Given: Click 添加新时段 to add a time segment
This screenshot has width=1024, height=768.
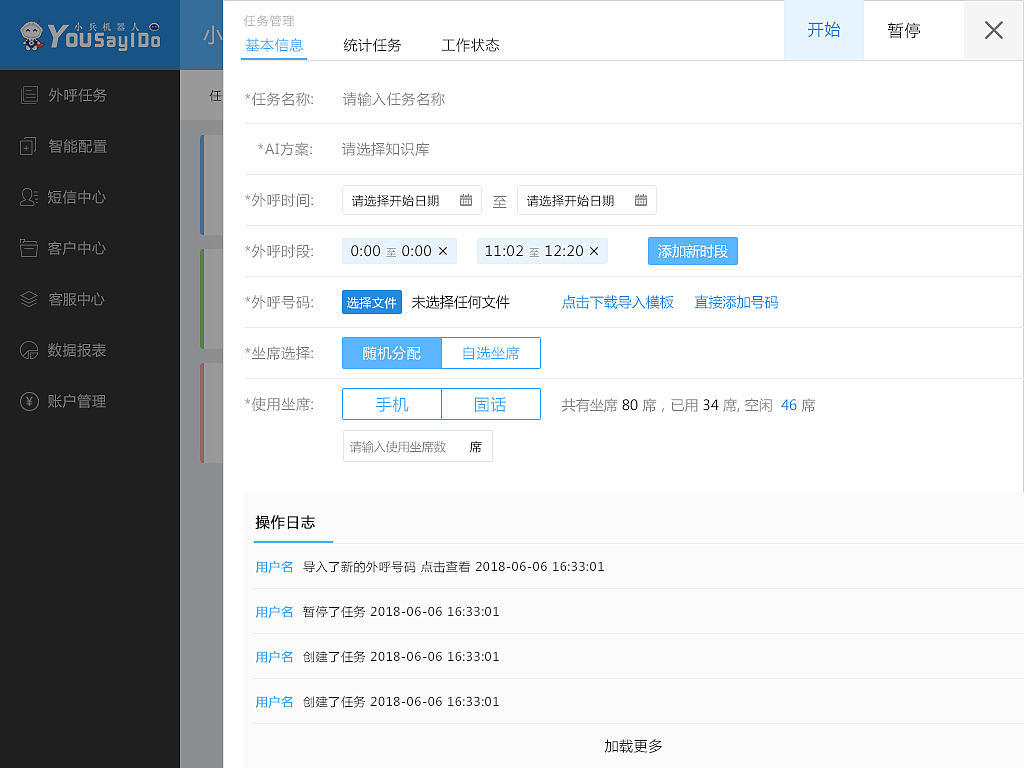Looking at the screenshot, I should pyautogui.click(x=692, y=251).
